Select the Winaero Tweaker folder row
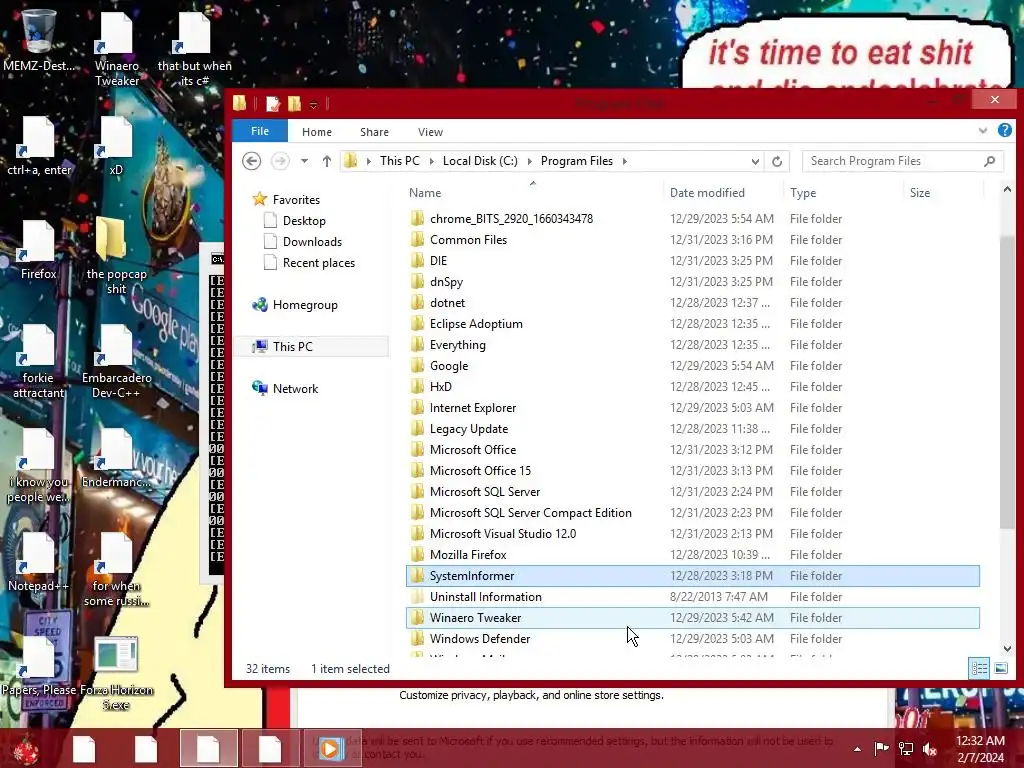 (x=692, y=618)
